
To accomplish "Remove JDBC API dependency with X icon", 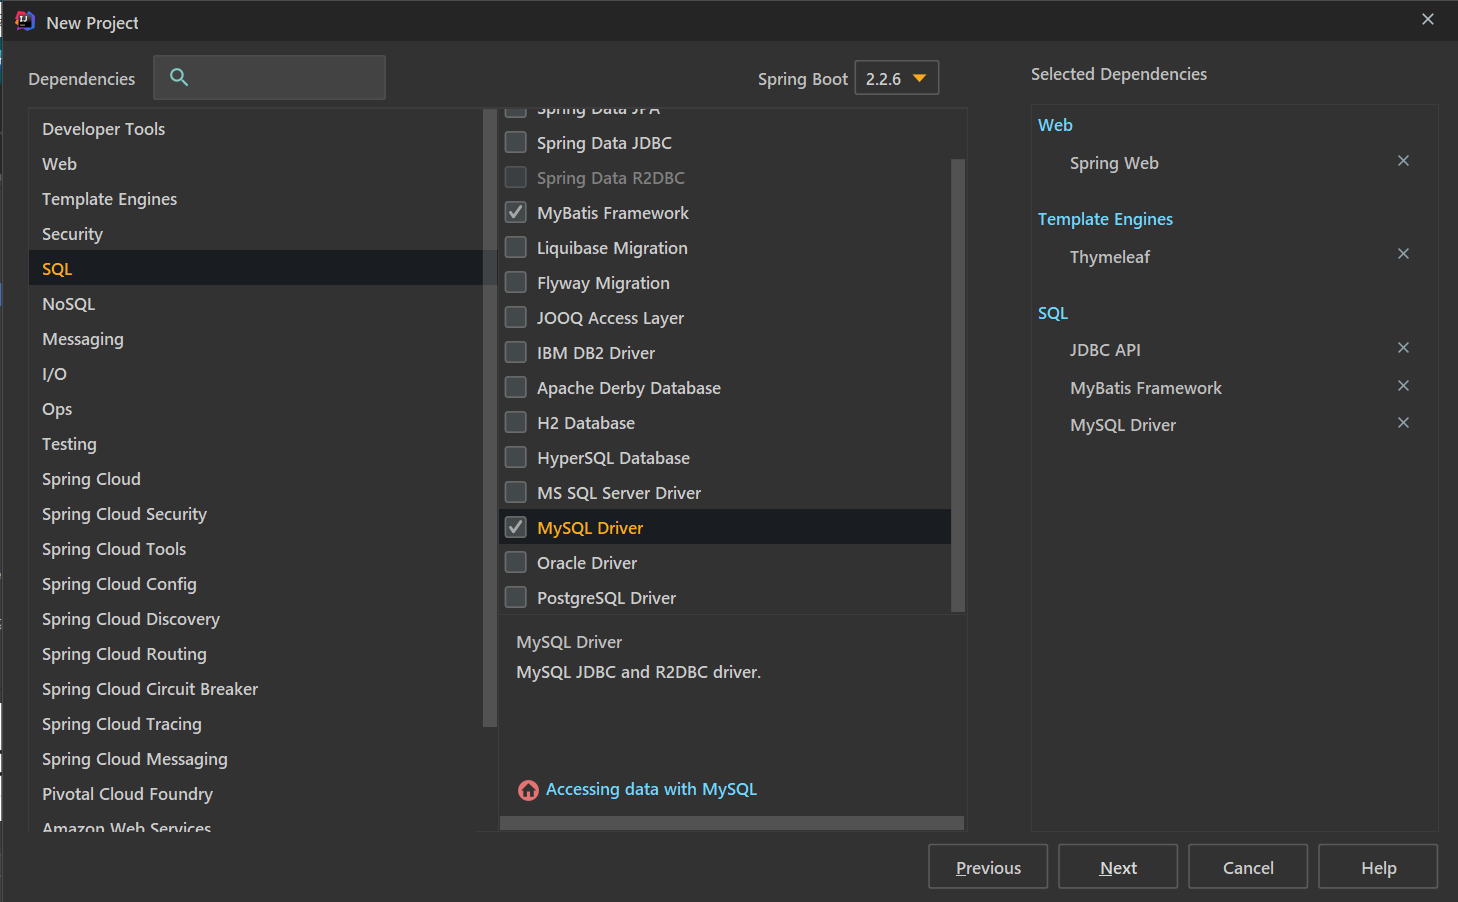I will tap(1403, 348).
